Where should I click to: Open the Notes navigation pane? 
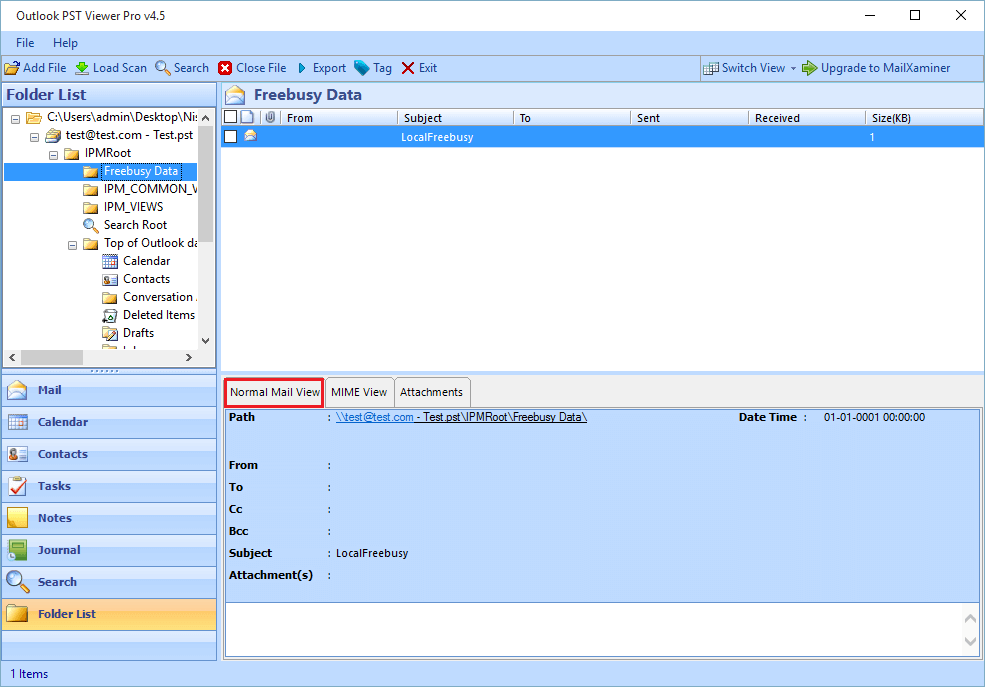tap(109, 518)
